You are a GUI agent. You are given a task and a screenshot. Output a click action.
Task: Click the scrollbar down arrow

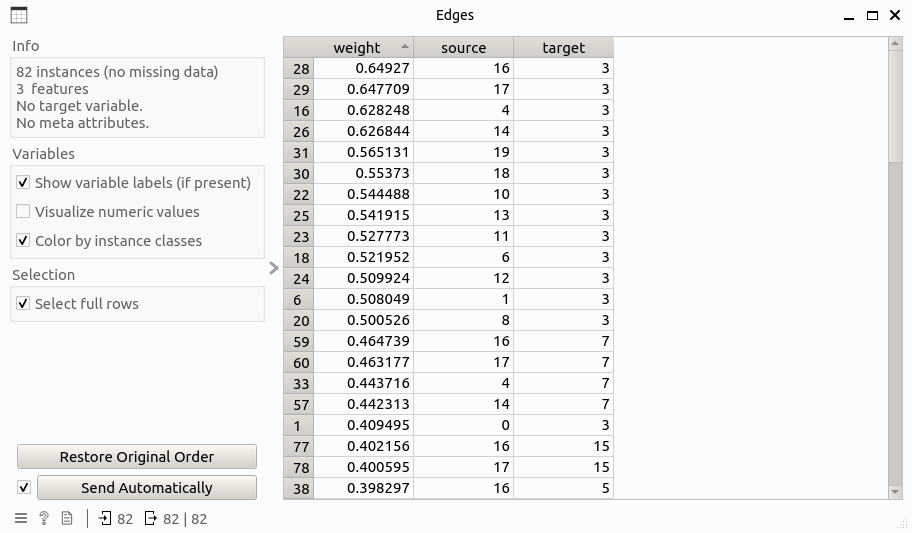point(895,492)
